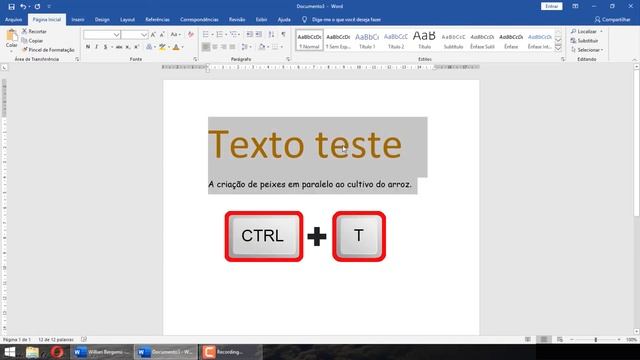This screenshot has height=360, width=640.
Task: Click the decrease indent icon
Action: [249, 34]
